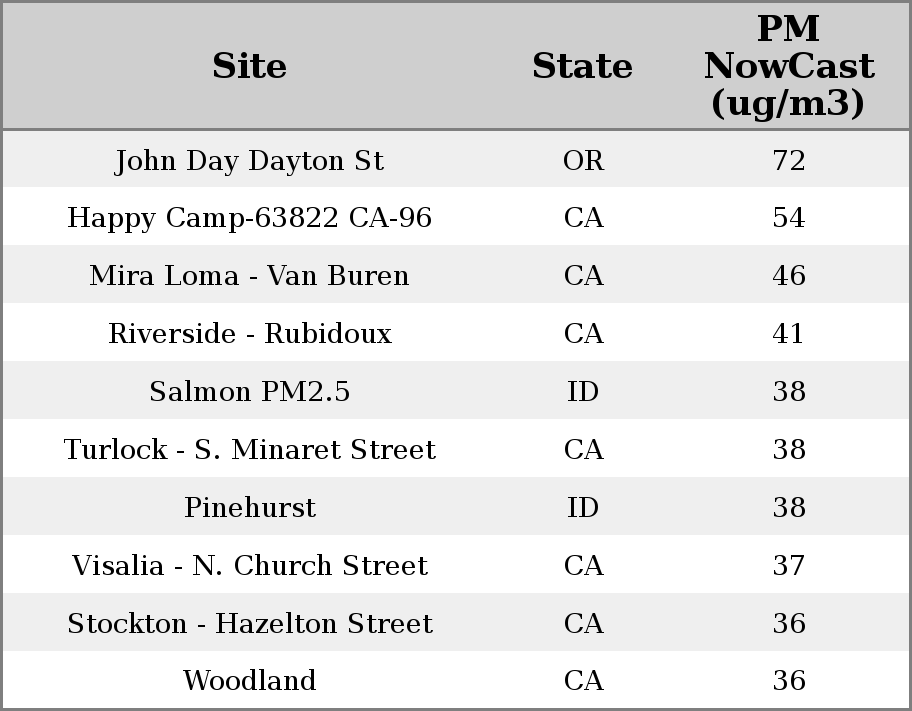Click Stockton - Hazelton Street site name
The height and width of the screenshot is (711, 912).
(249, 624)
